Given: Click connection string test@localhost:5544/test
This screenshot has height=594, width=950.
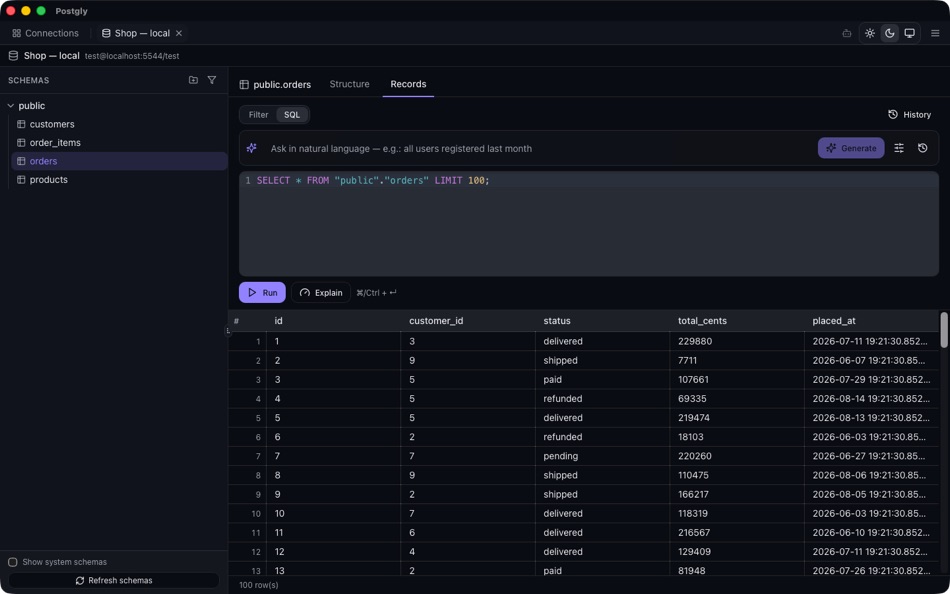Looking at the screenshot, I should coord(132,56).
